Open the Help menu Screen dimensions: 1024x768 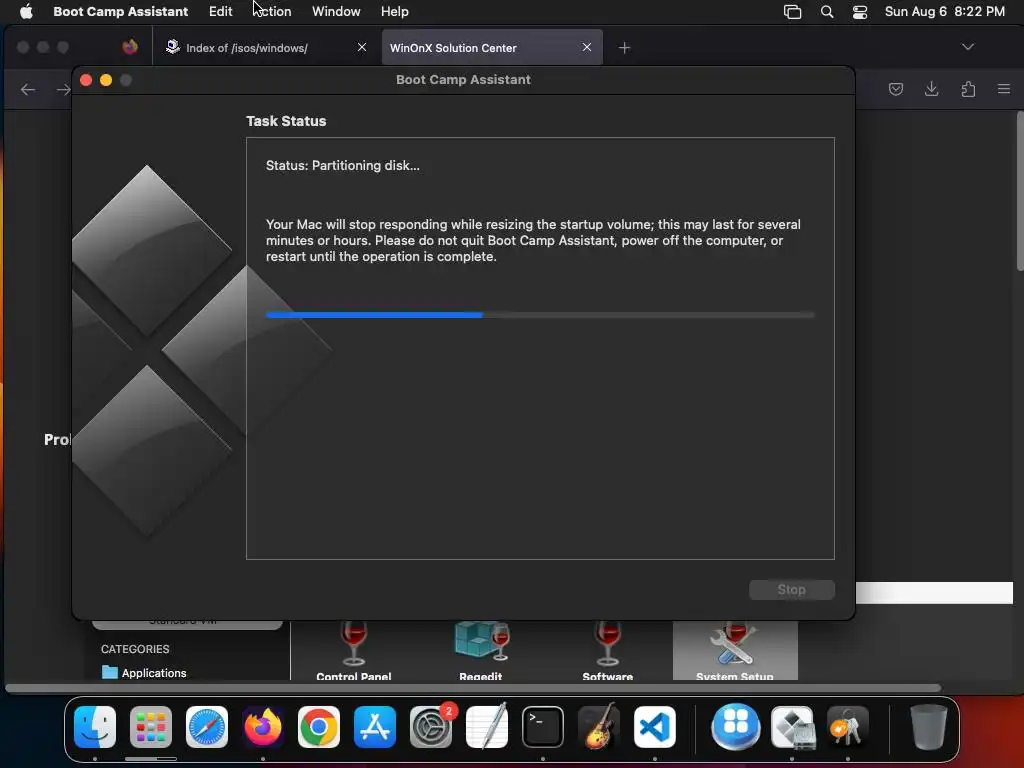[x=394, y=11]
